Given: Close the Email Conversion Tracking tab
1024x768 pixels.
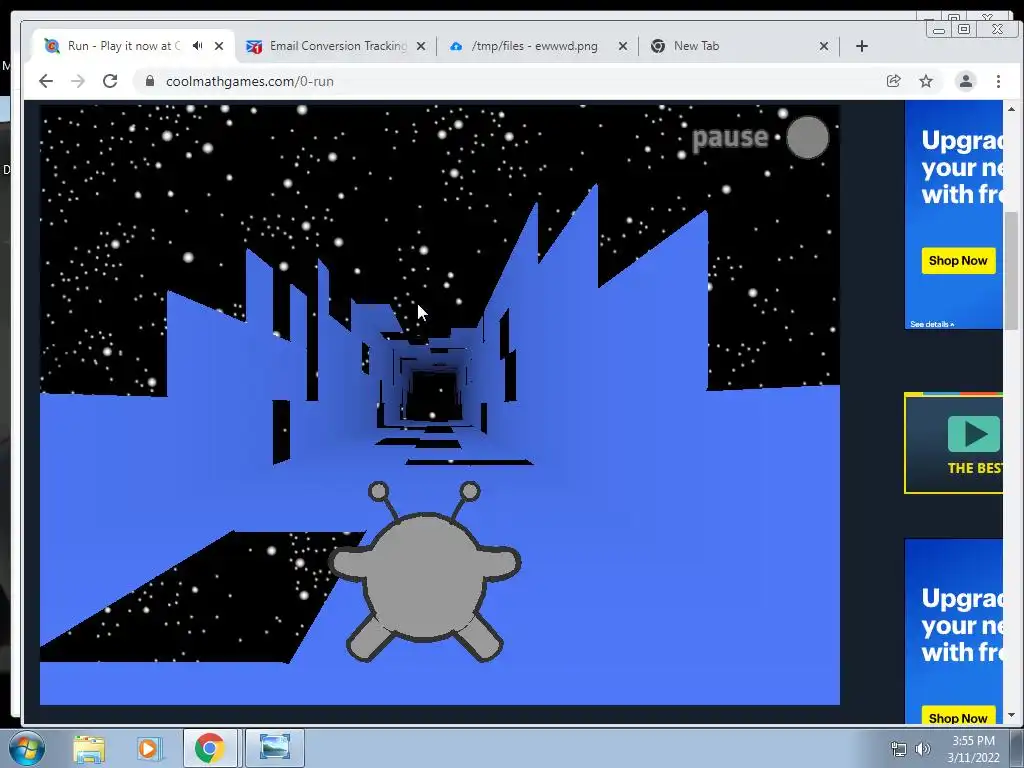Looking at the screenshot, I should pyautogui.click(x=421, y=46).
